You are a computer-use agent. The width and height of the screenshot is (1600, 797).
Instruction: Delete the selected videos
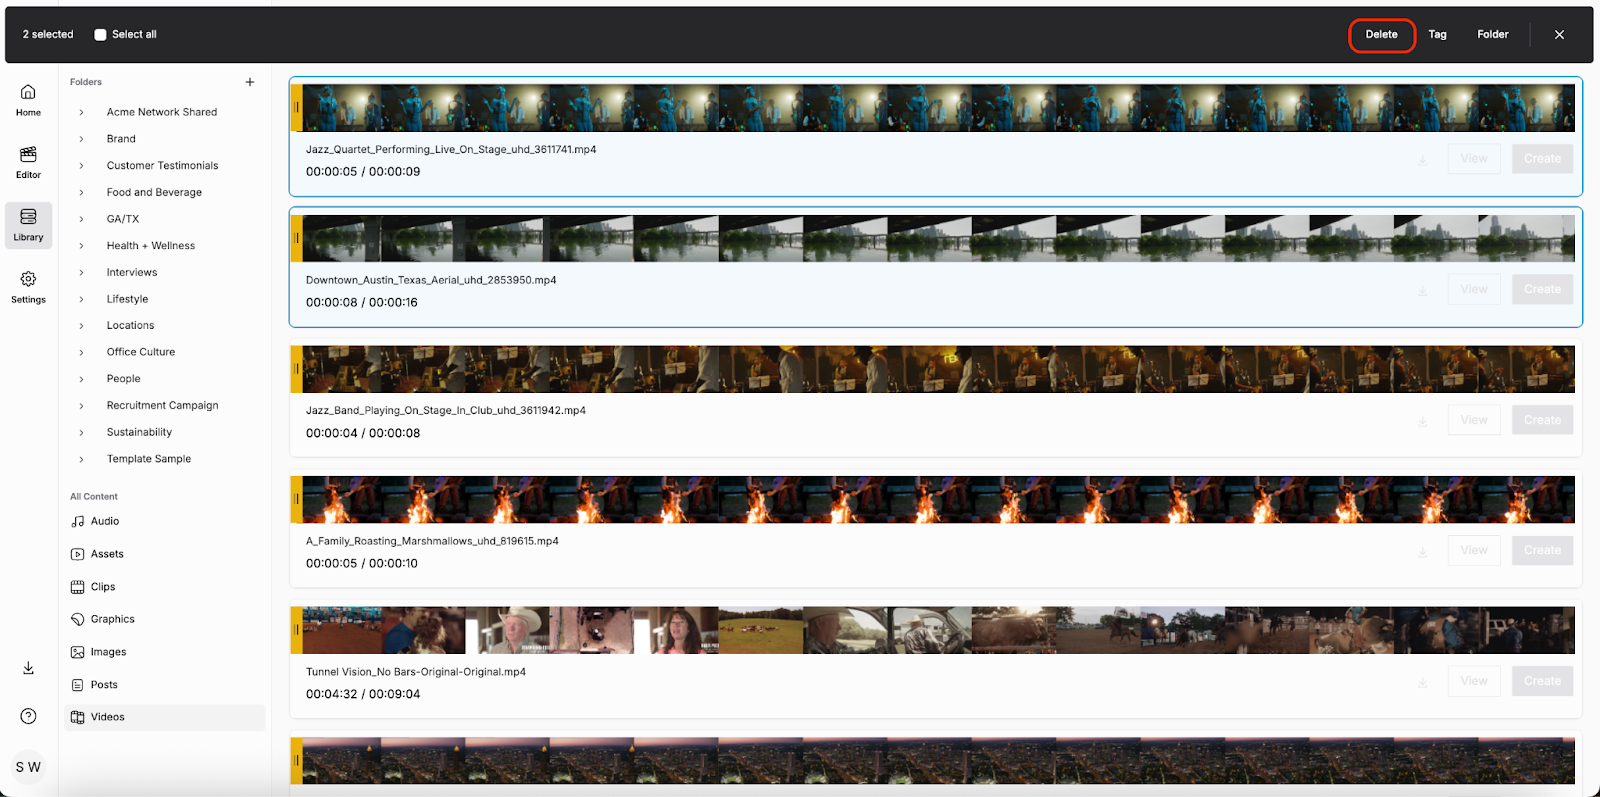(x=1382, y=35)
